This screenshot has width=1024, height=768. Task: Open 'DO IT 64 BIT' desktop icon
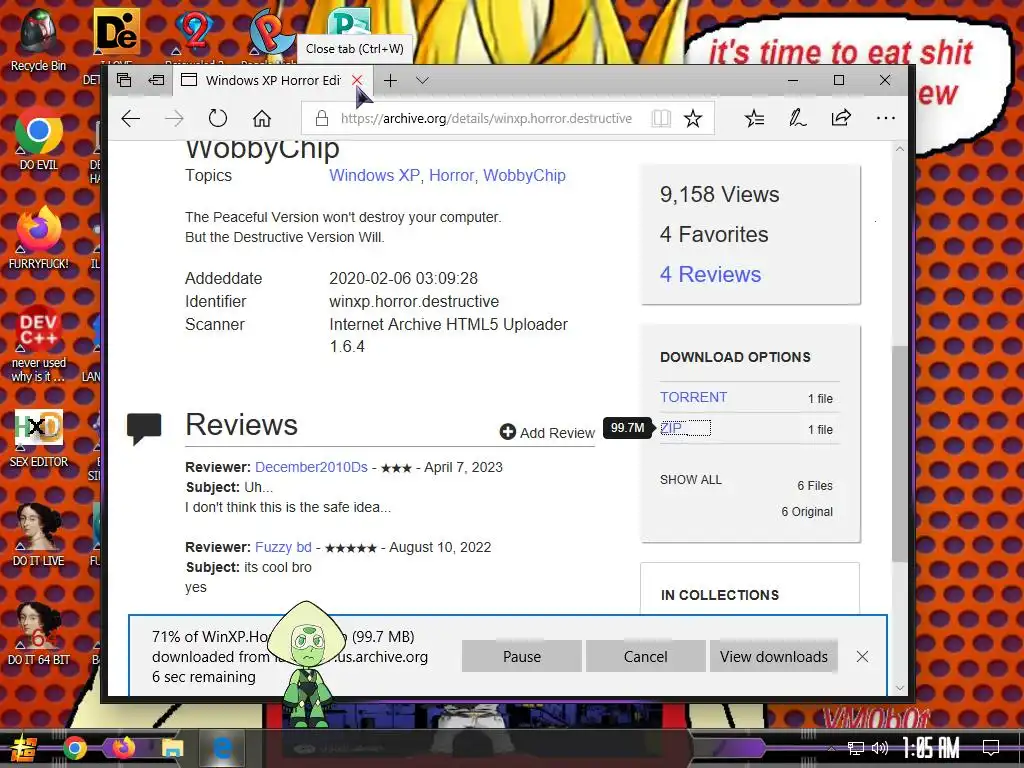pyautogui.click(x=38, y=635)
